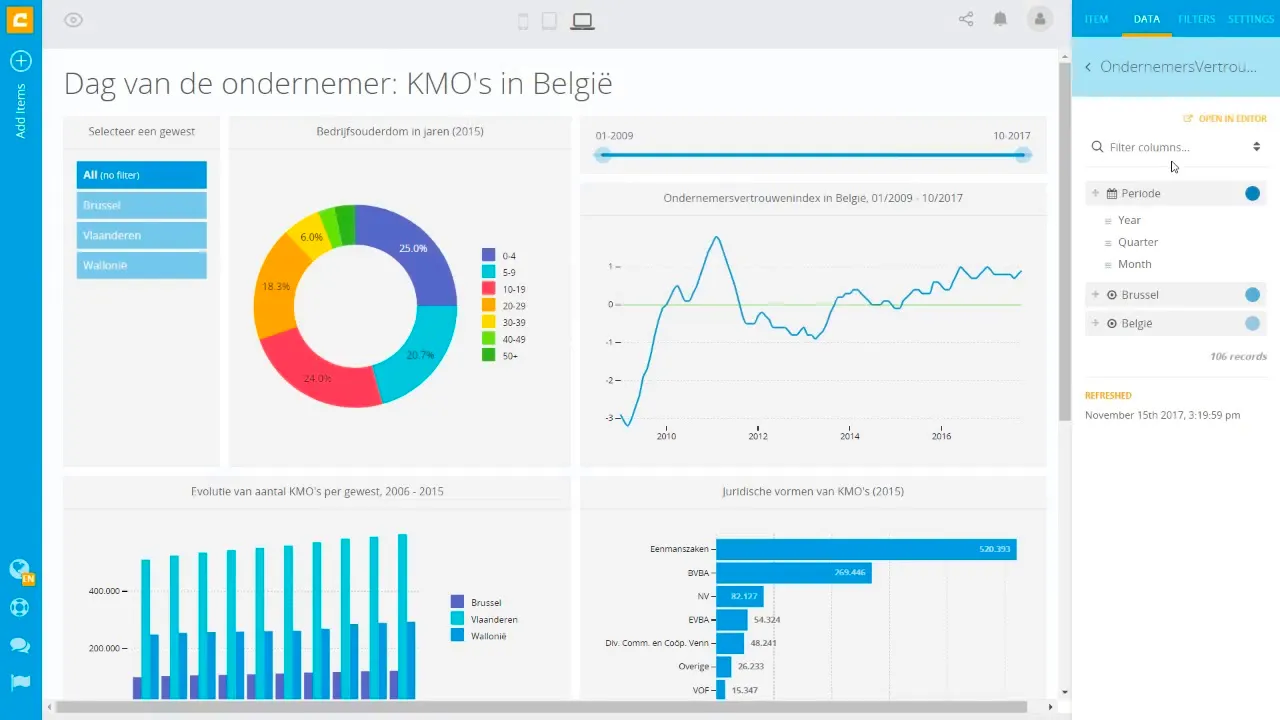The image size is (1280, 720).
Task: Open the help lifebuoy icon
Action: [20, 607]
